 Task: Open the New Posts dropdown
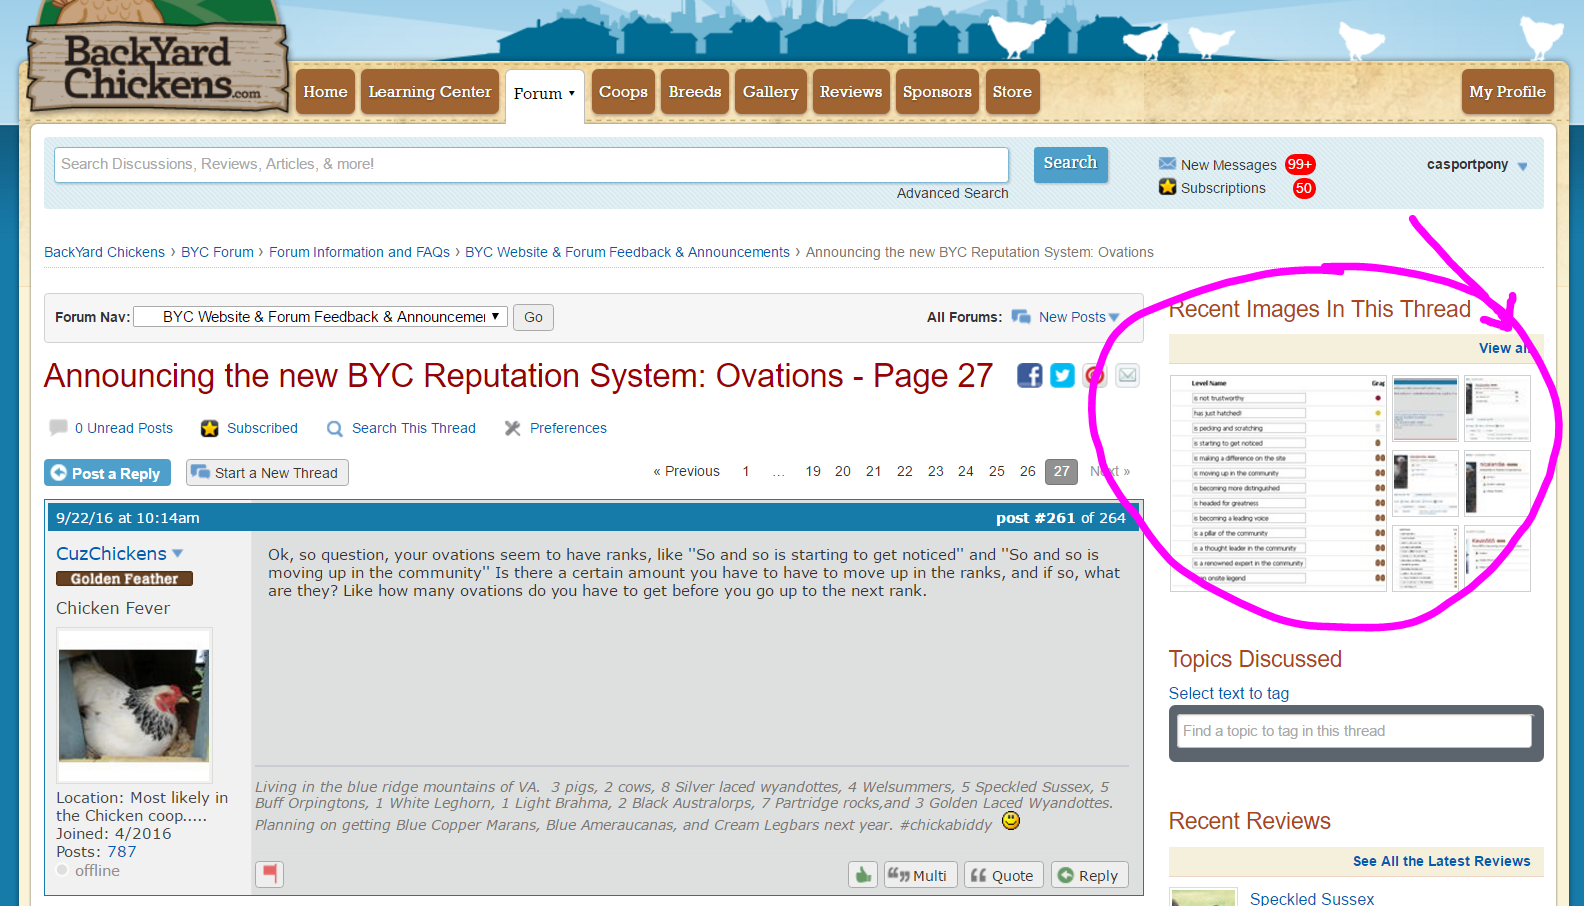[1114, 317]
